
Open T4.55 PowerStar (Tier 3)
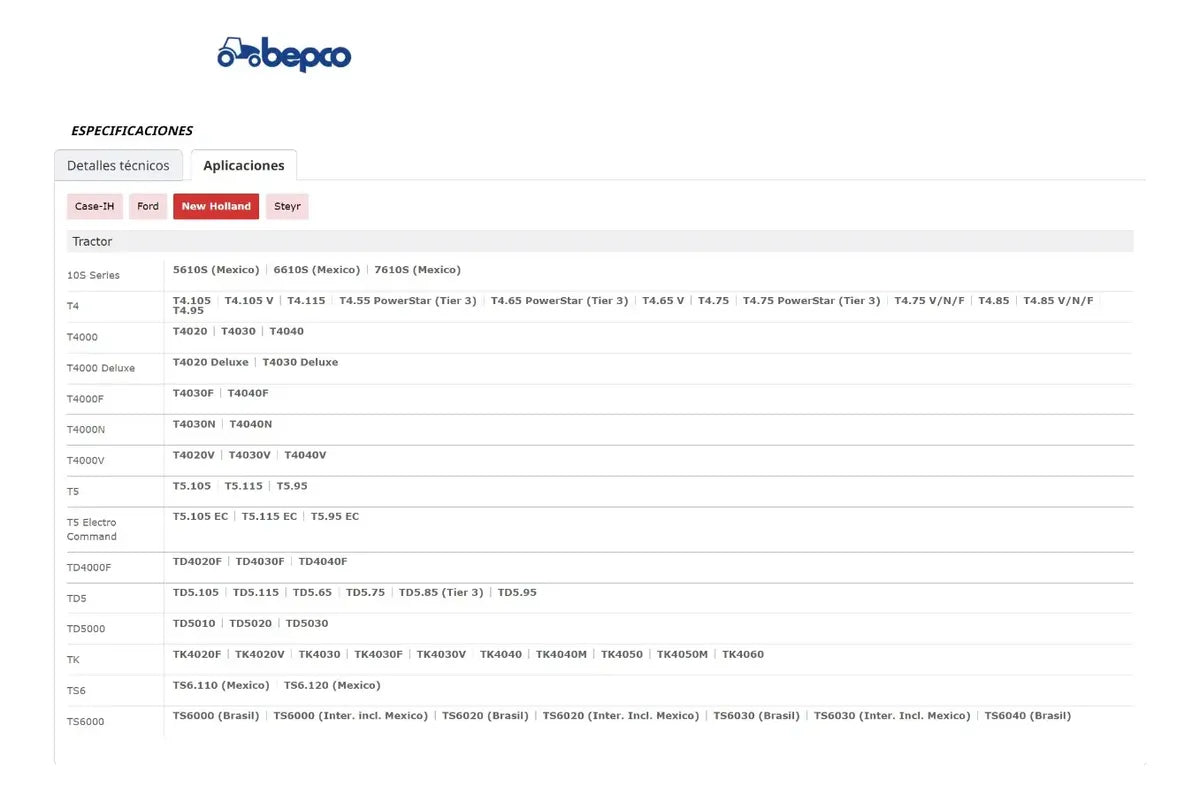408,301
